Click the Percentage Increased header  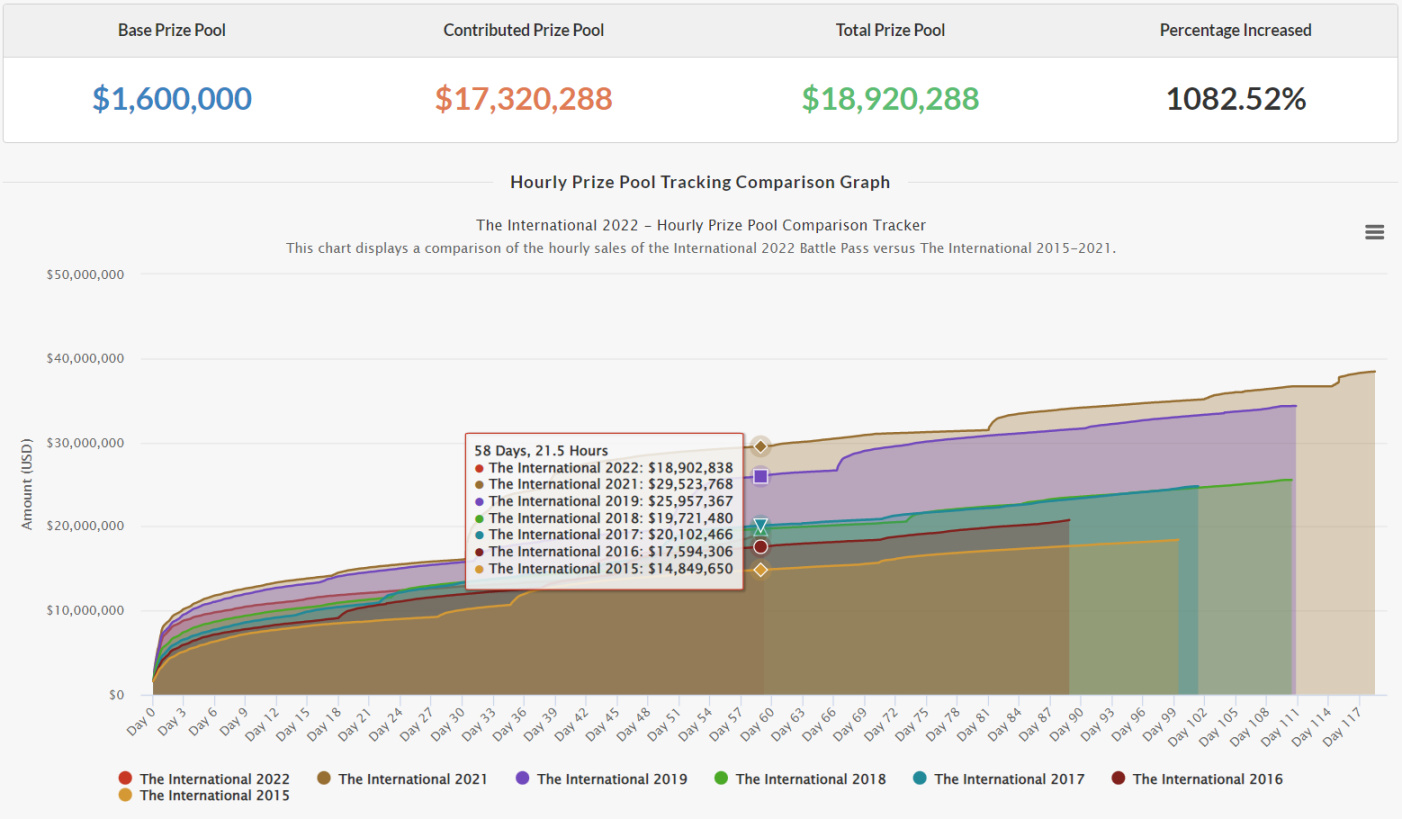pyautogui.click(x=1236, y=30)
